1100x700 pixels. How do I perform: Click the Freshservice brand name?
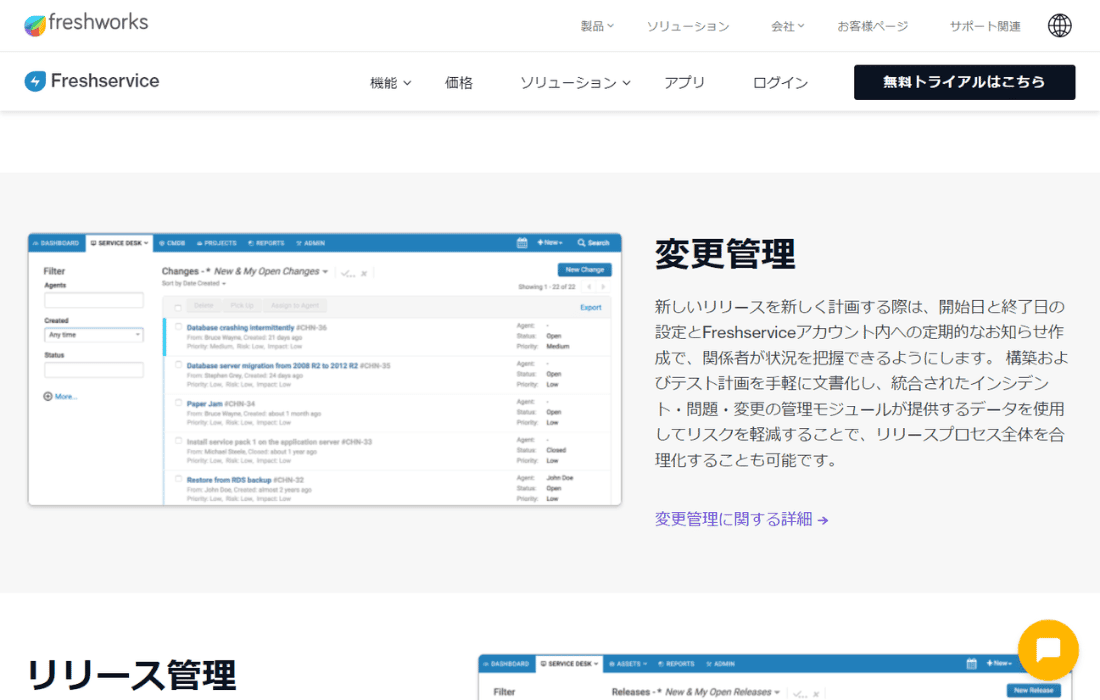pos(105,81)
